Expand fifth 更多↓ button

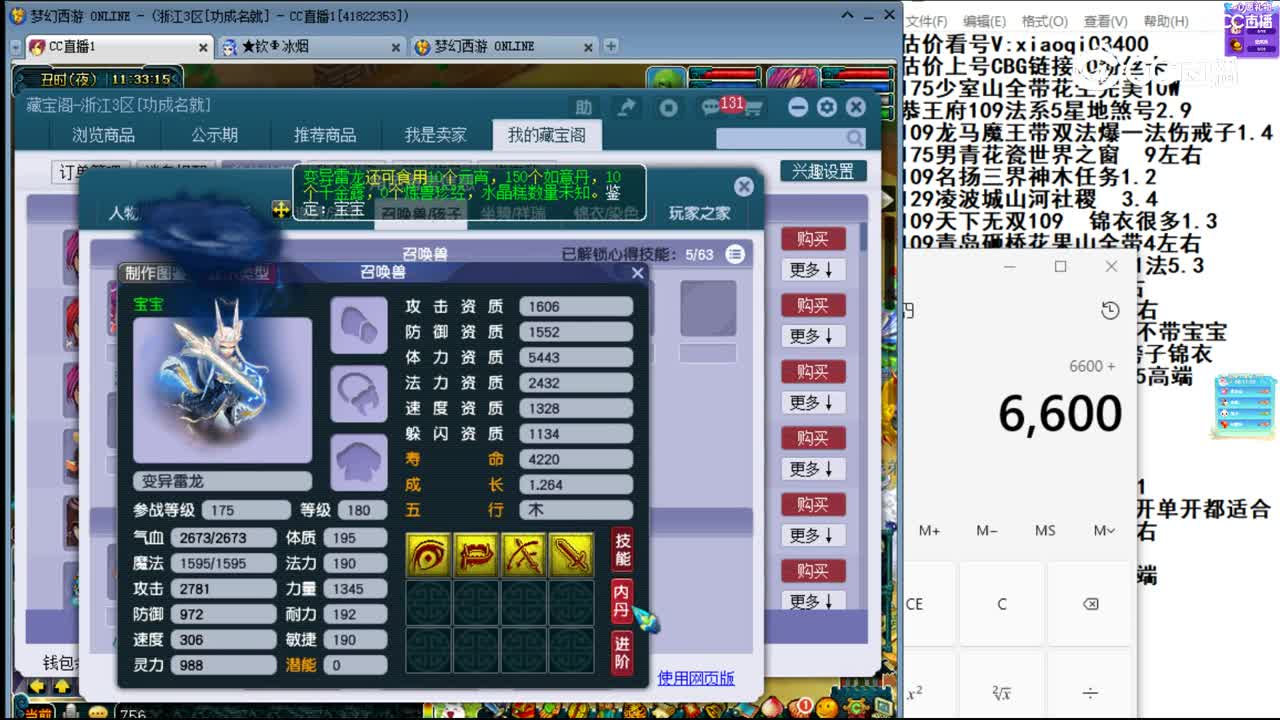coord(812,535)
